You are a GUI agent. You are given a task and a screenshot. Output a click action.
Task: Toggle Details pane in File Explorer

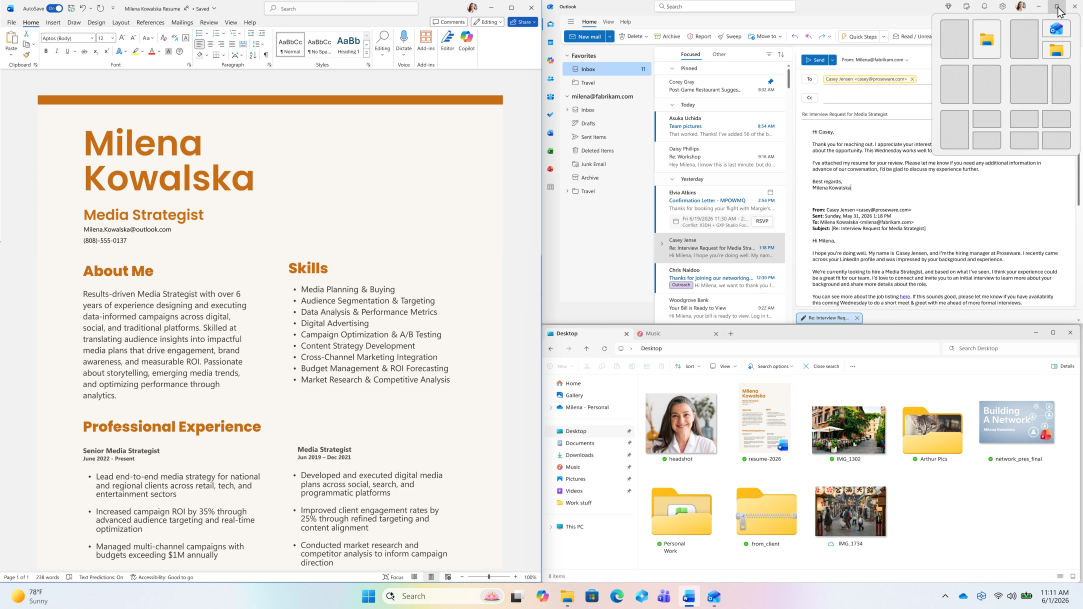(x=1063, y=367)
